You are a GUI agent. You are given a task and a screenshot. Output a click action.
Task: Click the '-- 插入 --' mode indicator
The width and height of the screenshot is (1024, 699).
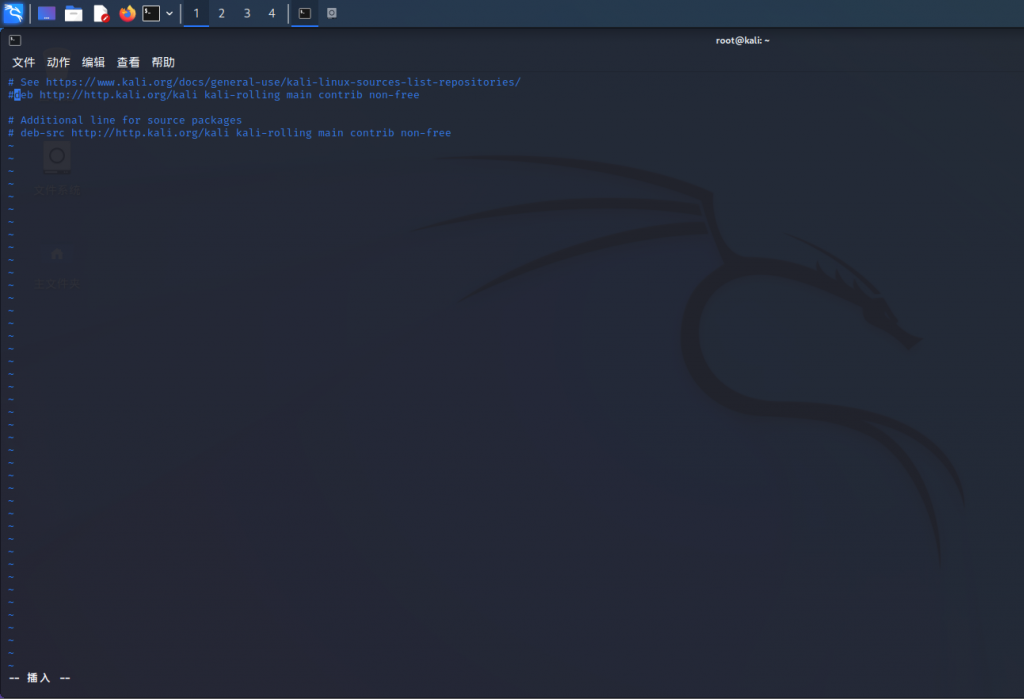click(39, 678)
